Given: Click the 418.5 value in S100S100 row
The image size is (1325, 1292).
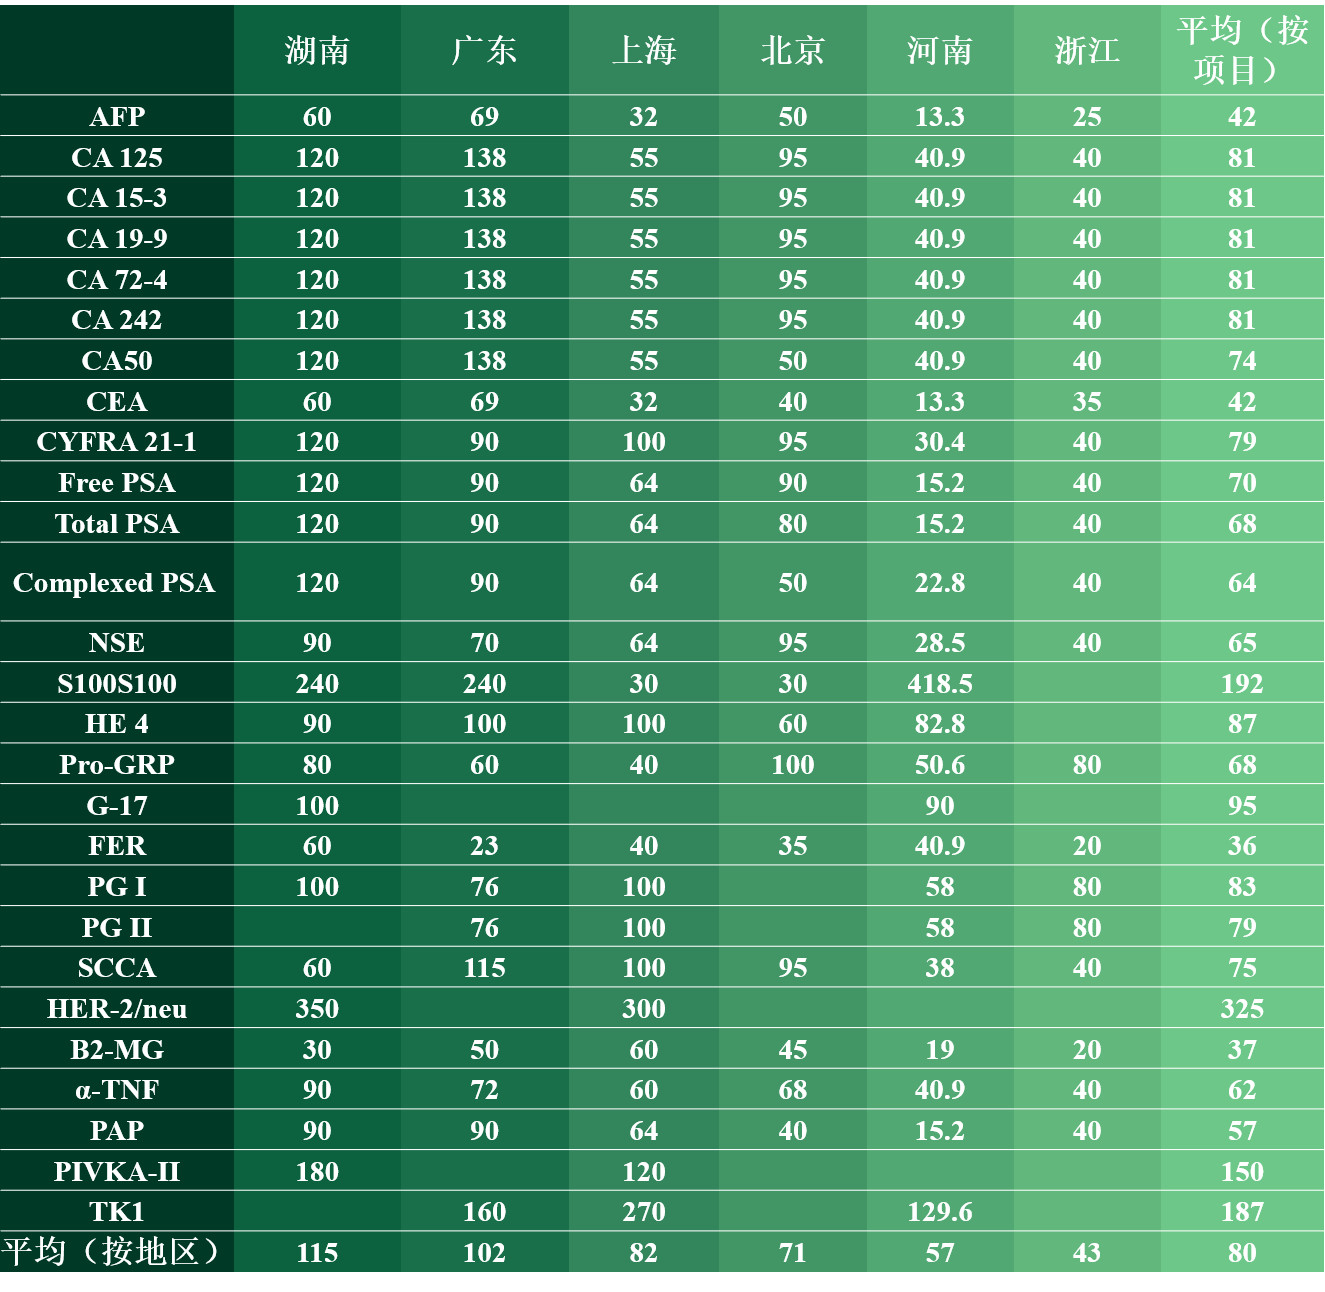Looking at the screenshot, I should (x=939, y=684).
